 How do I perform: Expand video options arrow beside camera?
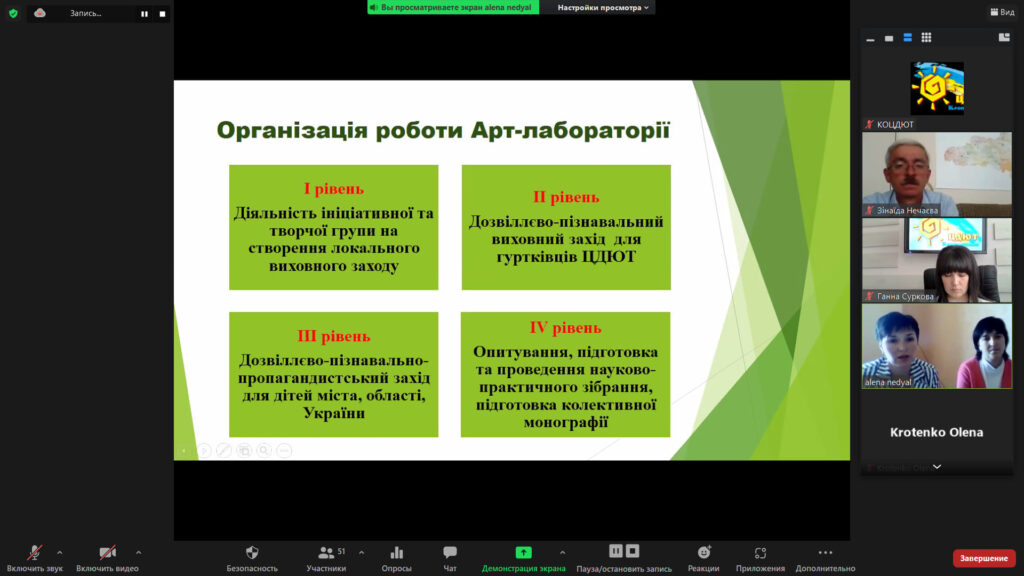pyautogui.click(x=138, y=552)
